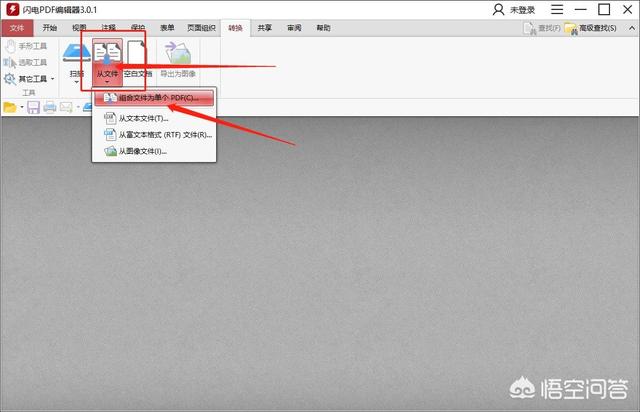
Task: Collapse the ribbon with the chevron
Action: coord(632,28)
